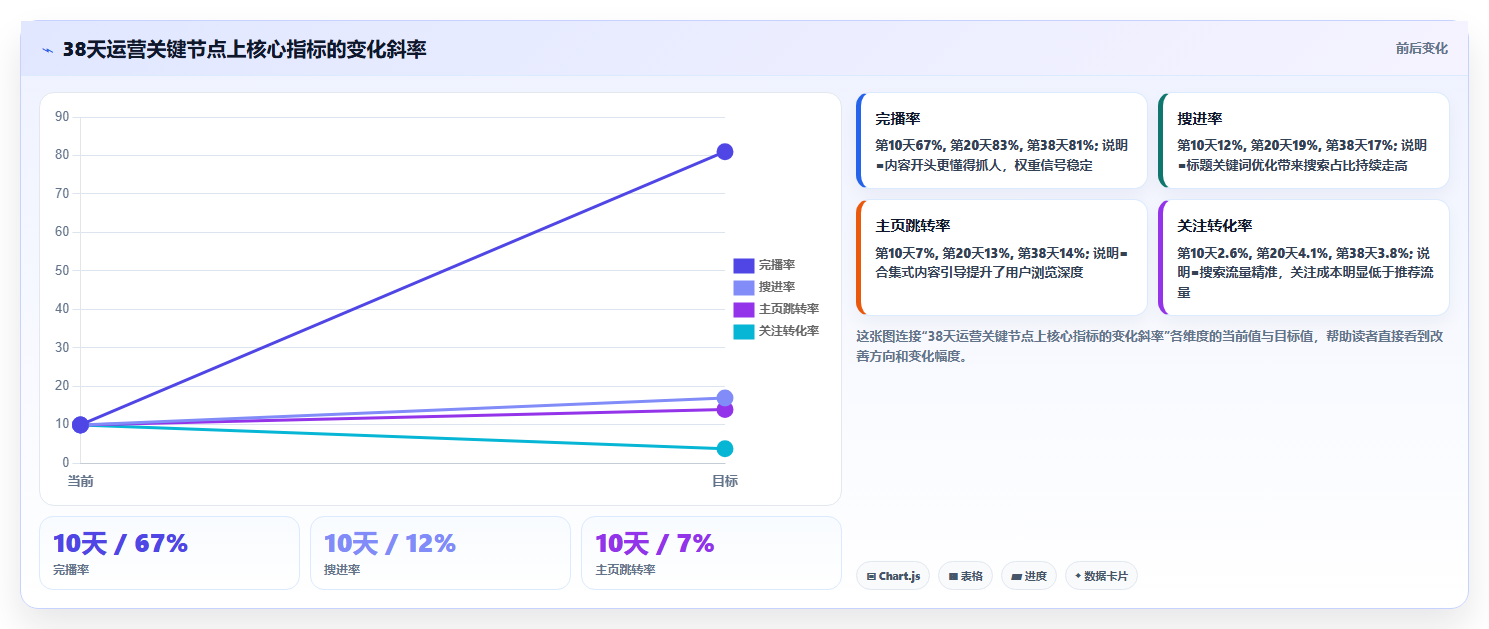1489x629 pixels.
Task: Click the Chart.js tag chip
Action: point(893,576)
